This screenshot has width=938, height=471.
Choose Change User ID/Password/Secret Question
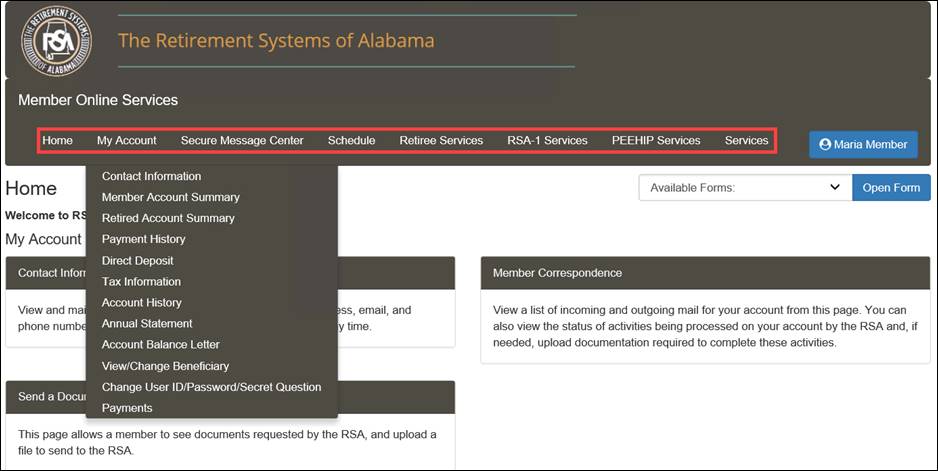tap(212, 387)
